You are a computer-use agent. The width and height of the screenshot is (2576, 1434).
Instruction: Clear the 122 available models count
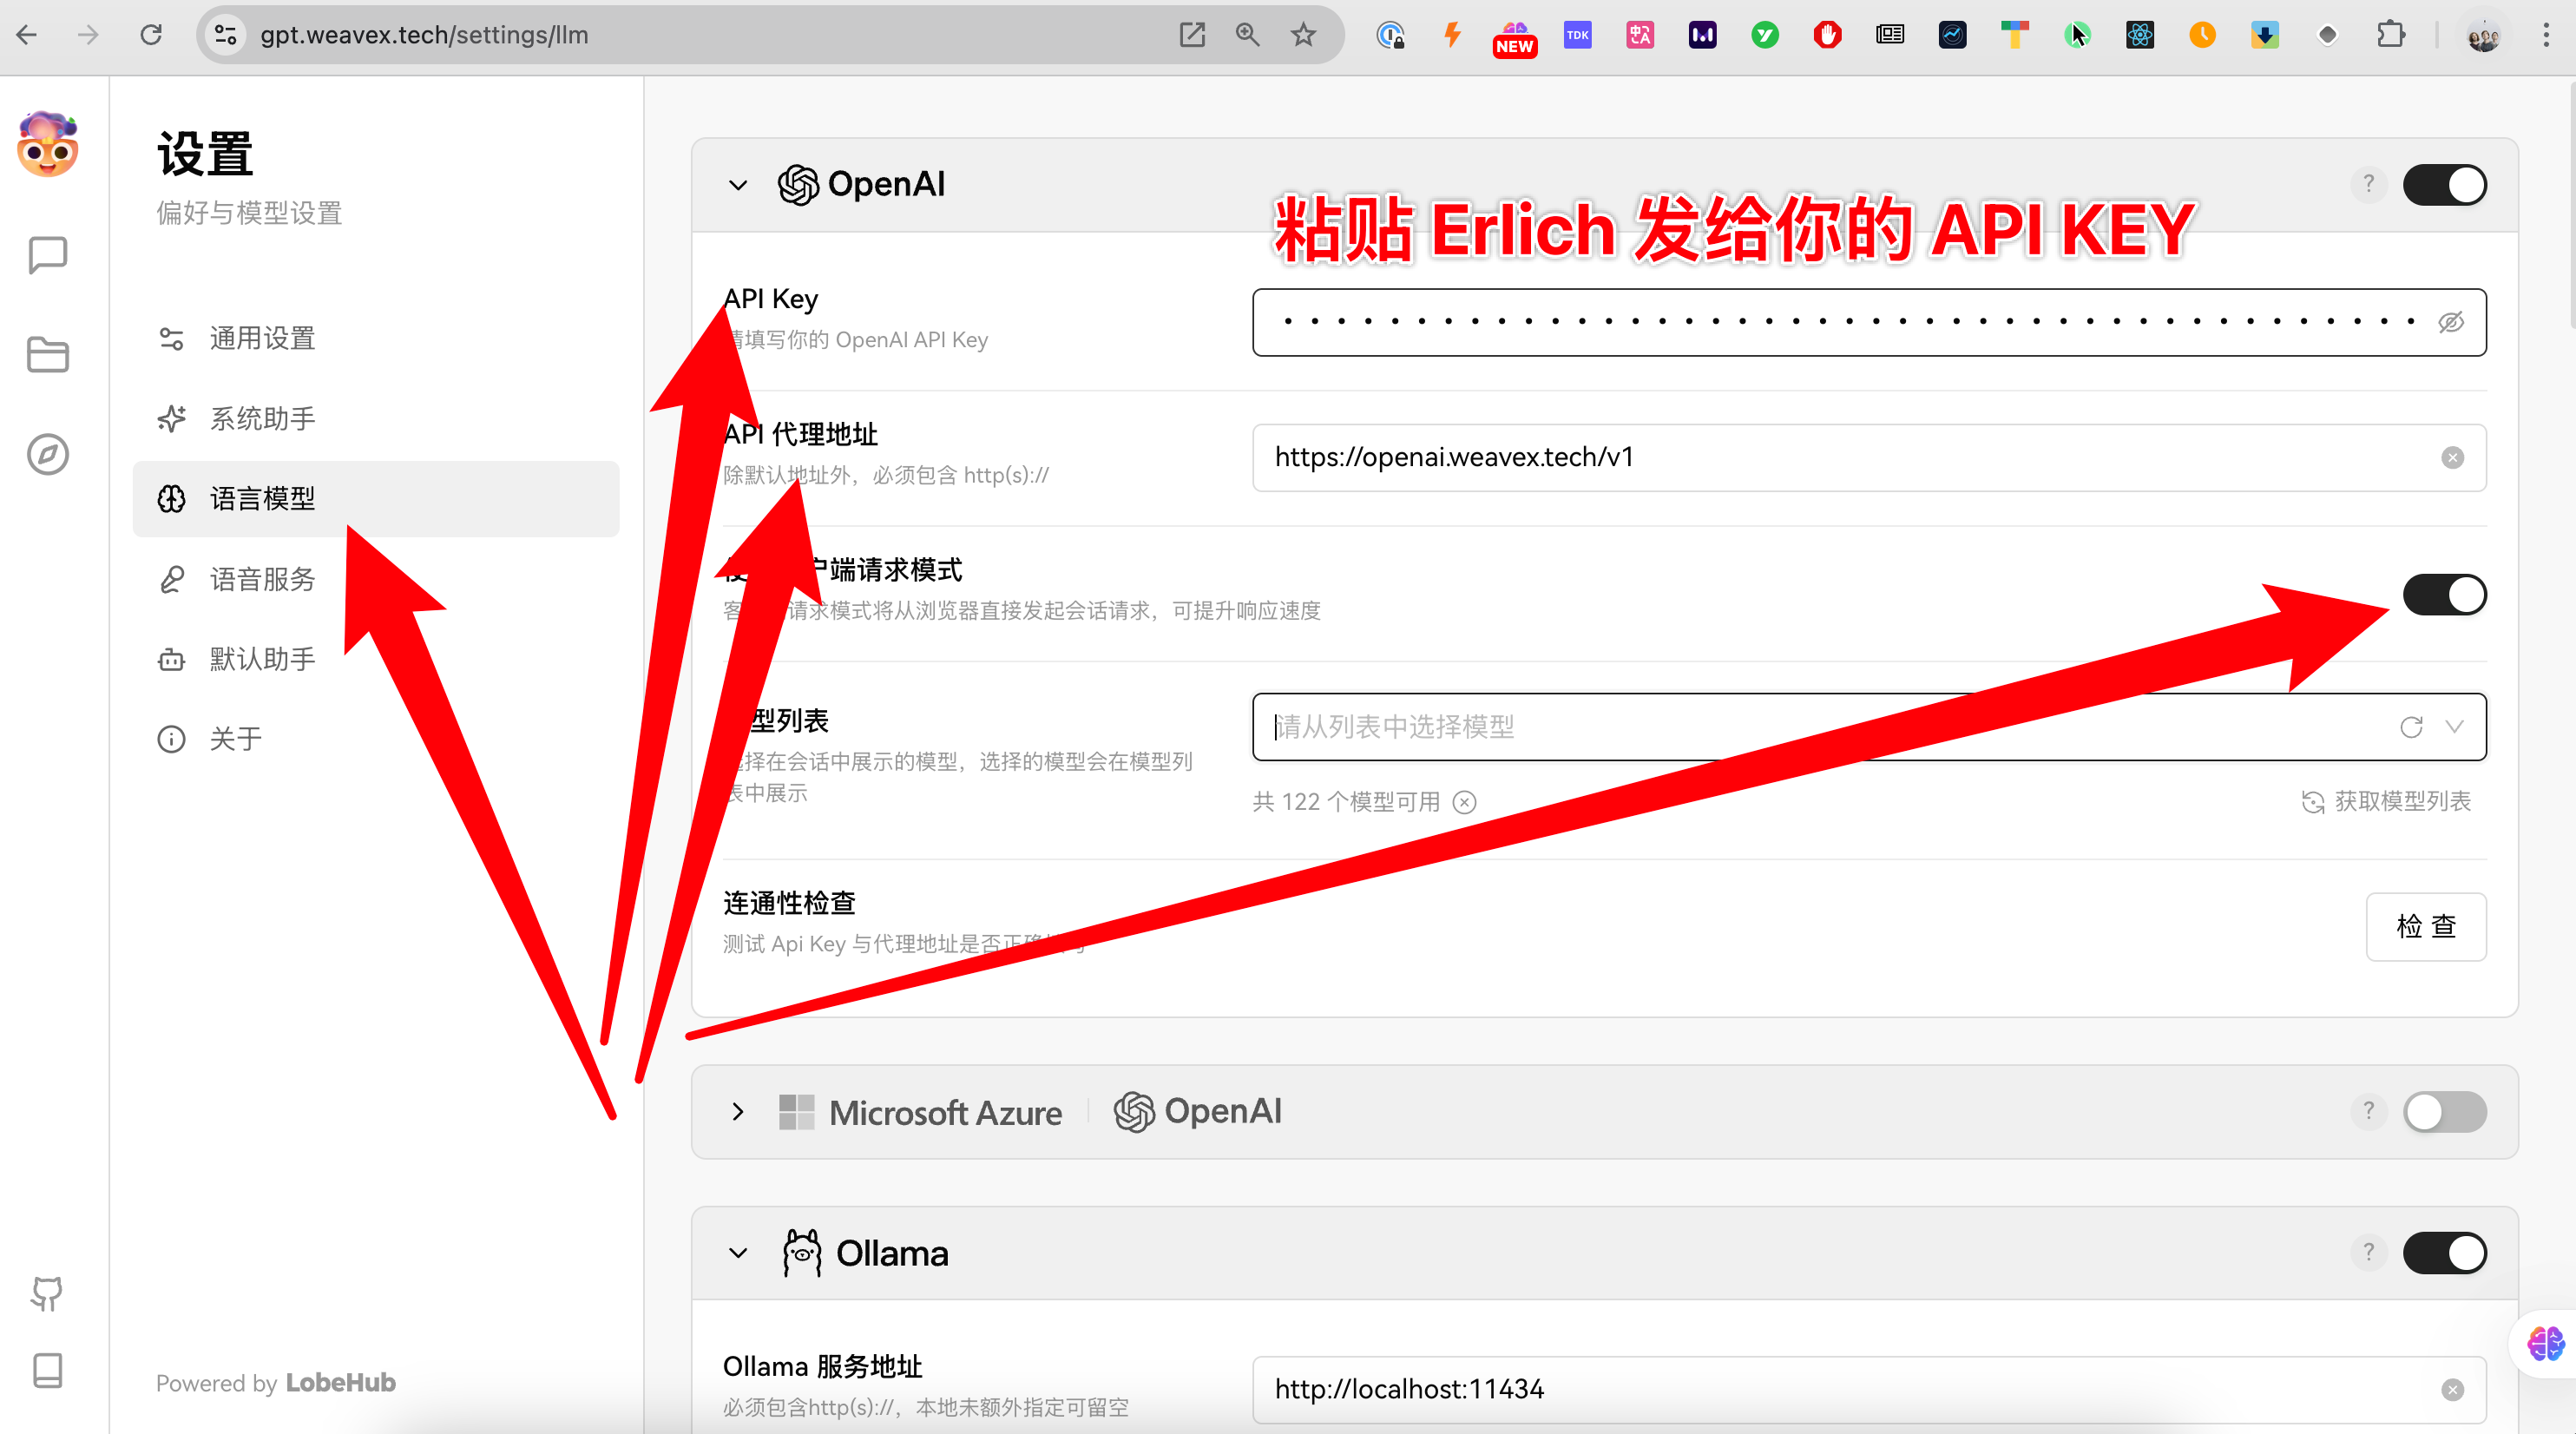(1464, 802)
